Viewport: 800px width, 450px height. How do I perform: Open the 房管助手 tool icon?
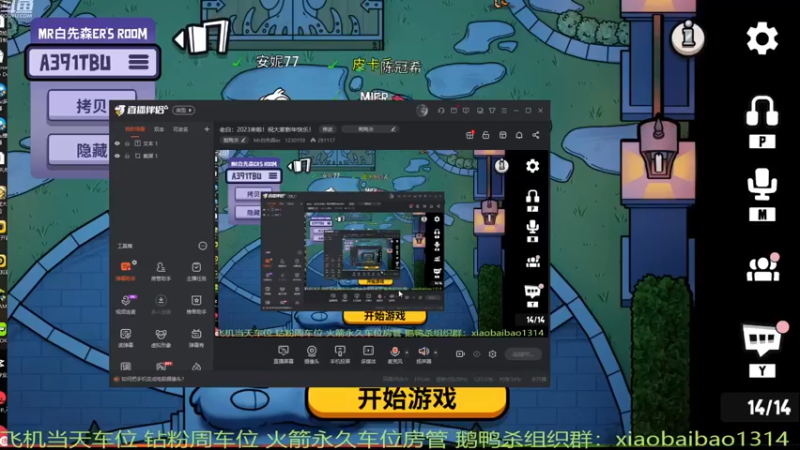tap(161, 270)
